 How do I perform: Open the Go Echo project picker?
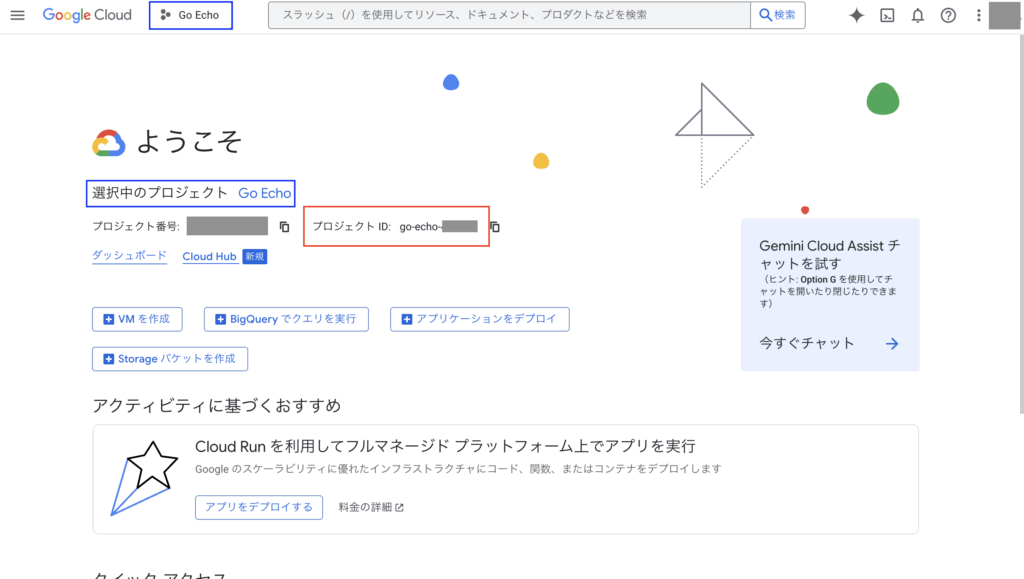[190, 16]
